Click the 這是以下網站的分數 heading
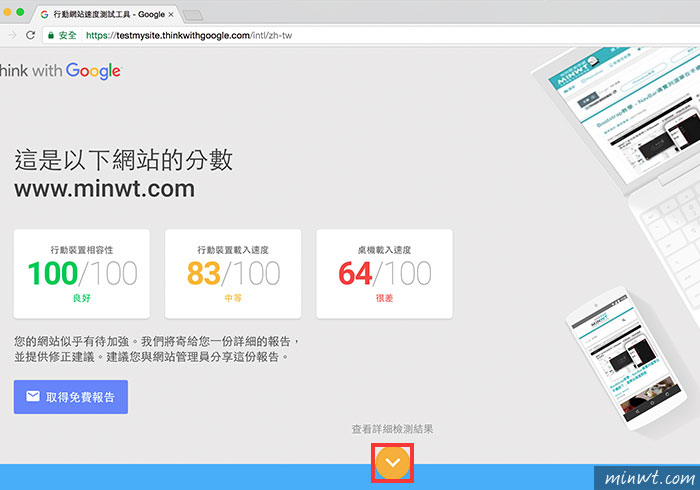 coord(124,159)
